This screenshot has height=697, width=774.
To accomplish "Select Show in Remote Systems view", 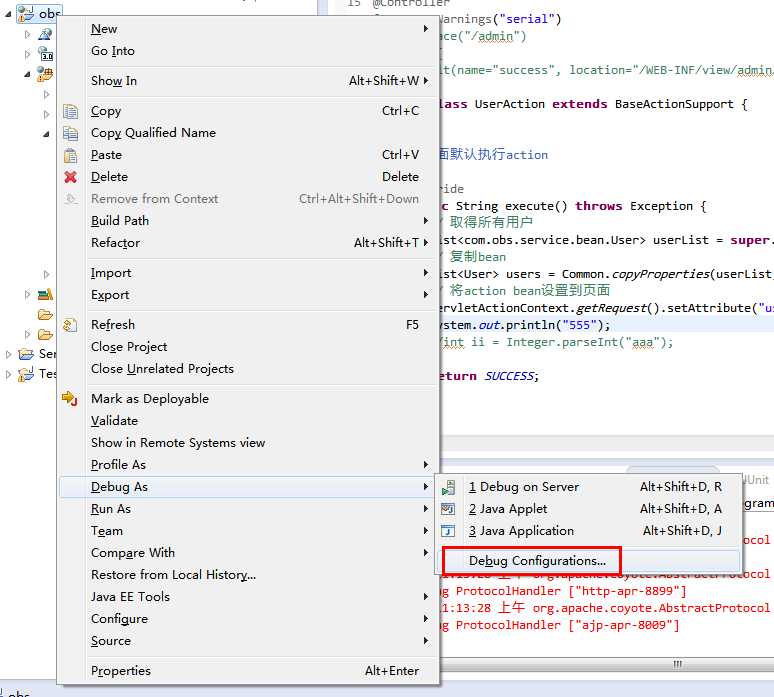I will tap(248, 443).
